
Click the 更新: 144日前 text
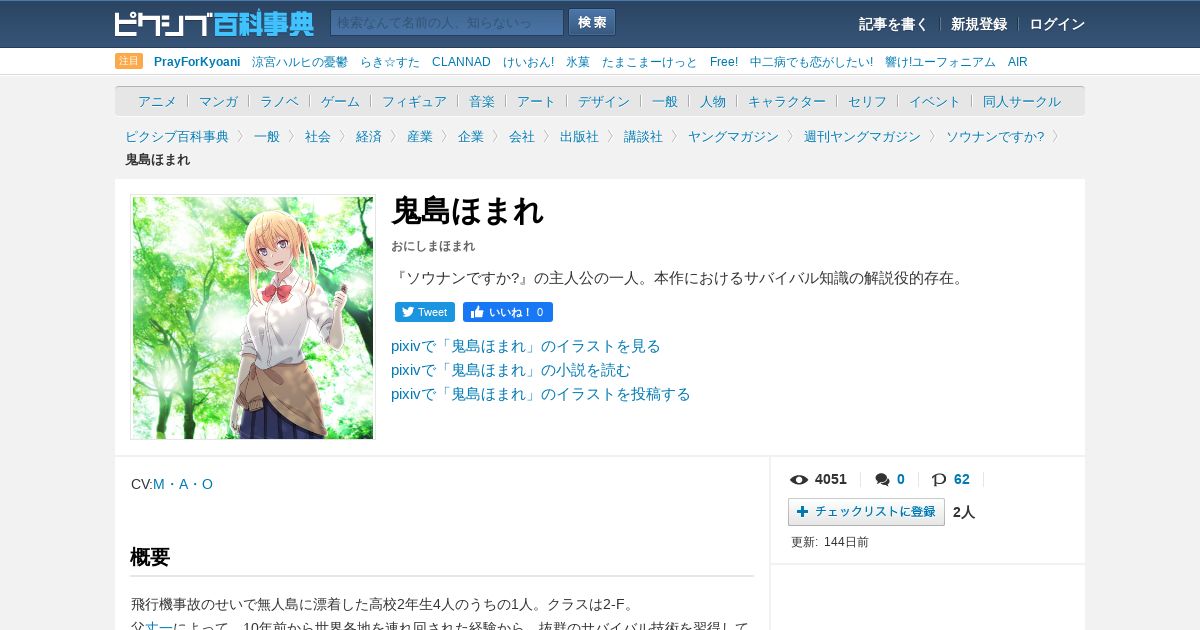[830, 542]
